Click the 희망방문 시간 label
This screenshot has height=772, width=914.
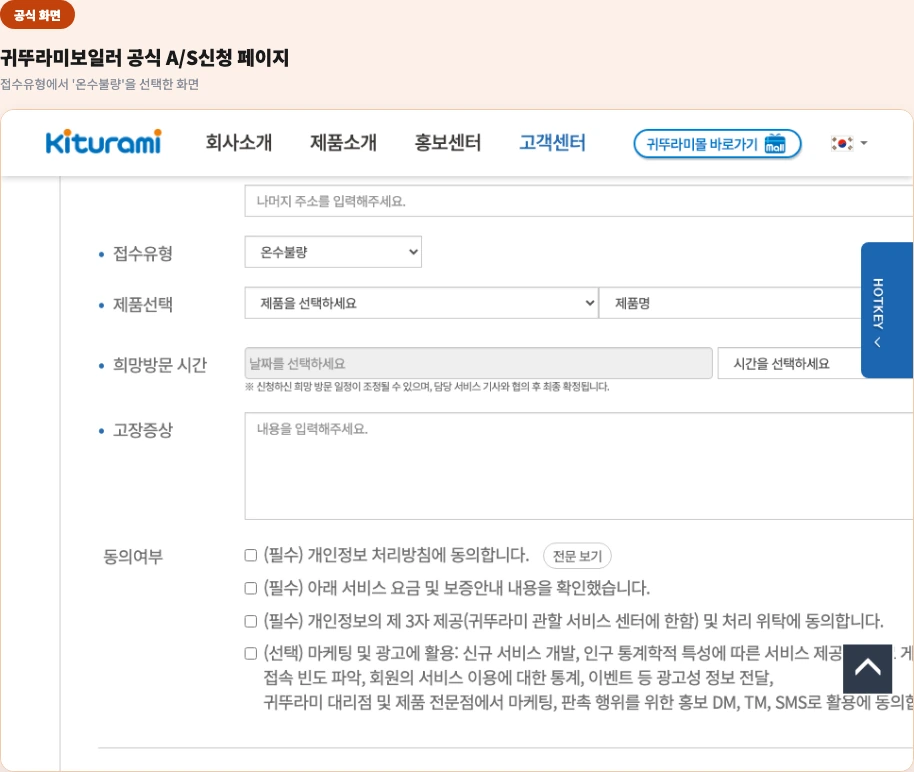click(160, 365)
